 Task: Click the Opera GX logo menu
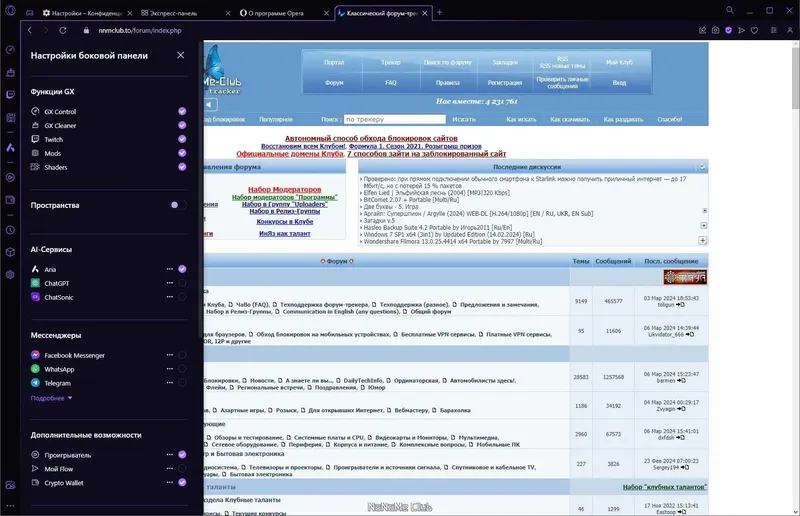click(10, 11)
